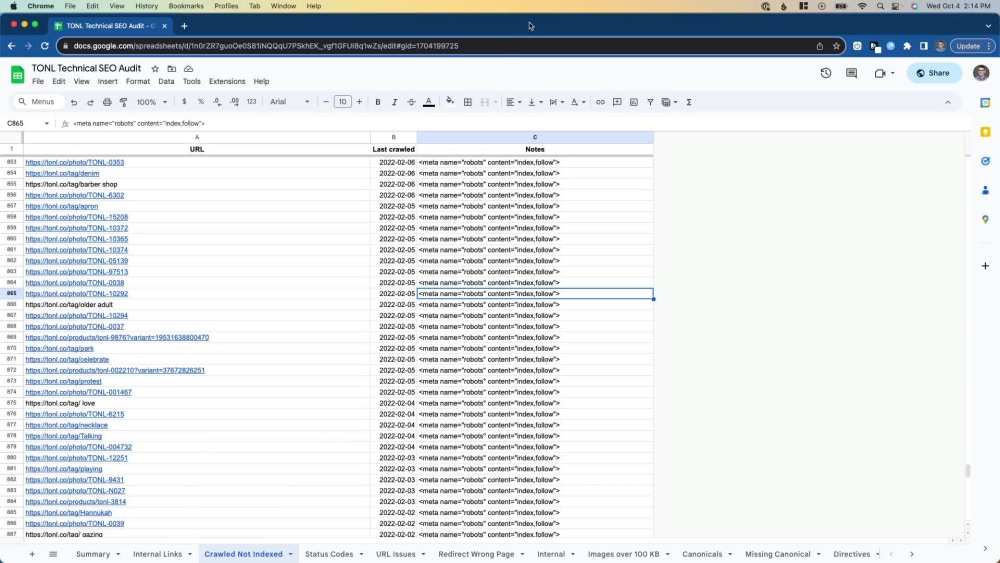Switch to the Status Codes sheet tab
The width and height of the screenshot is (1000, 563).
[x=329, y=554]
